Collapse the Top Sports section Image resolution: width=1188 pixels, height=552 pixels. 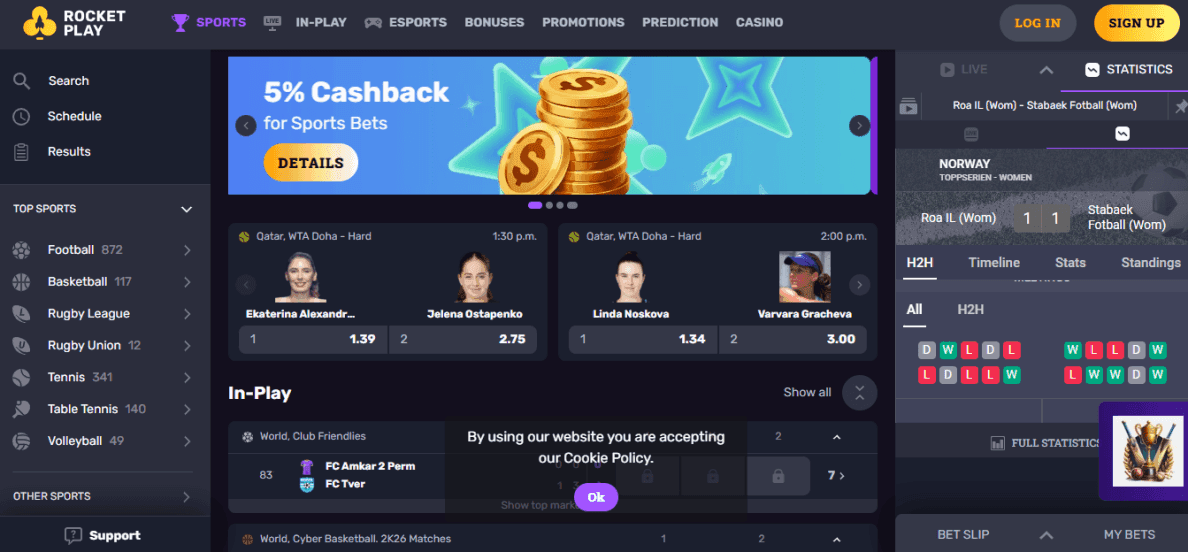click(186, 209)
